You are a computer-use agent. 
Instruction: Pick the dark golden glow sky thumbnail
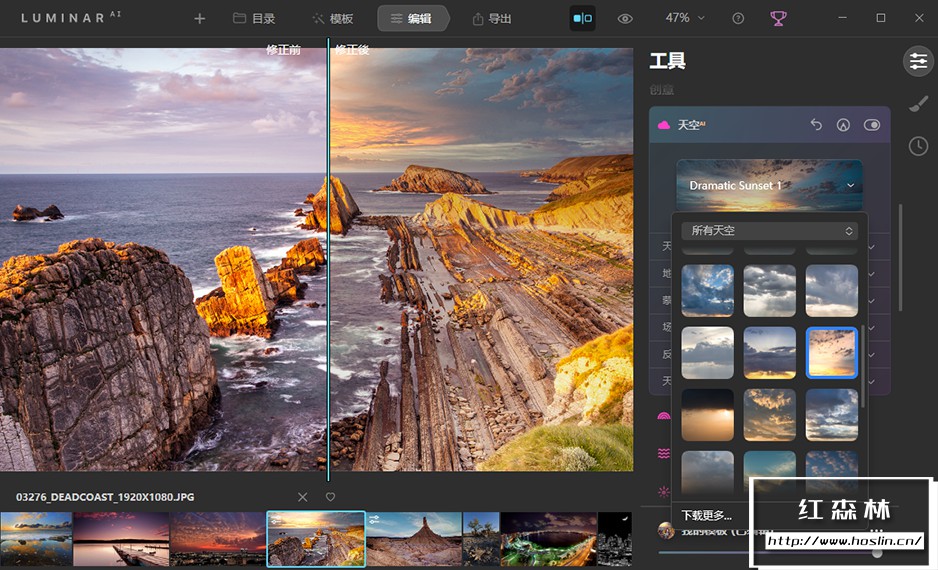point(707,415)
